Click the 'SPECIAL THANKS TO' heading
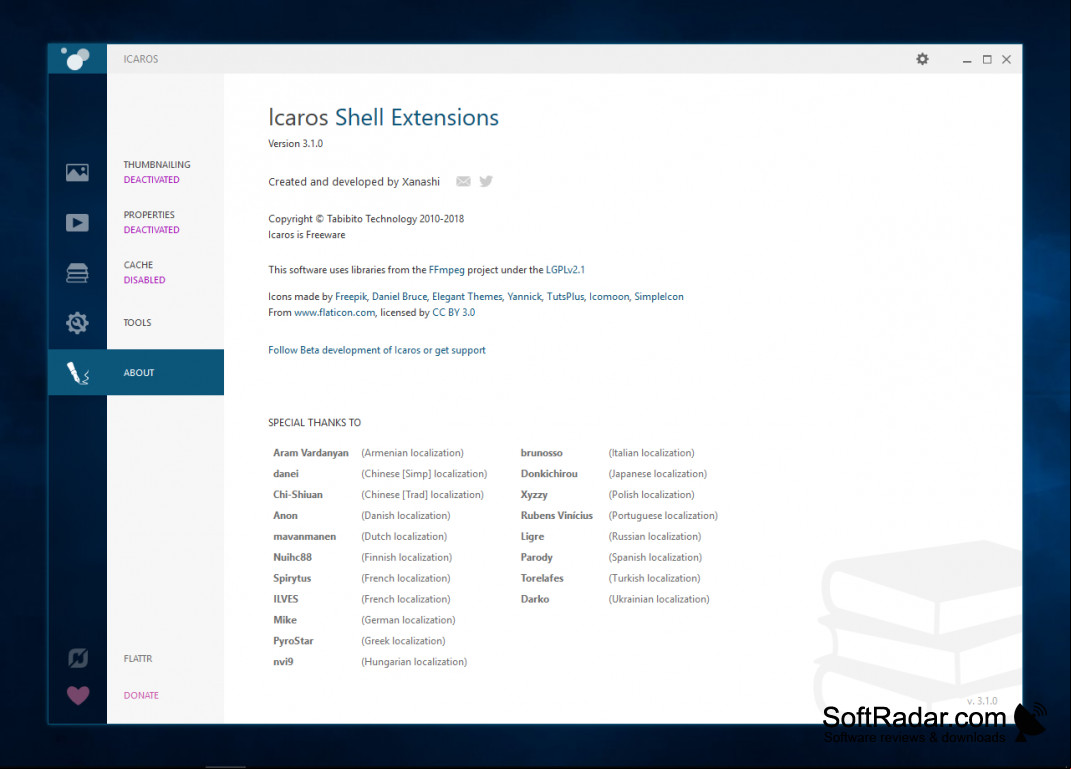Screen dimensions: 1071x769 [314, 423]
